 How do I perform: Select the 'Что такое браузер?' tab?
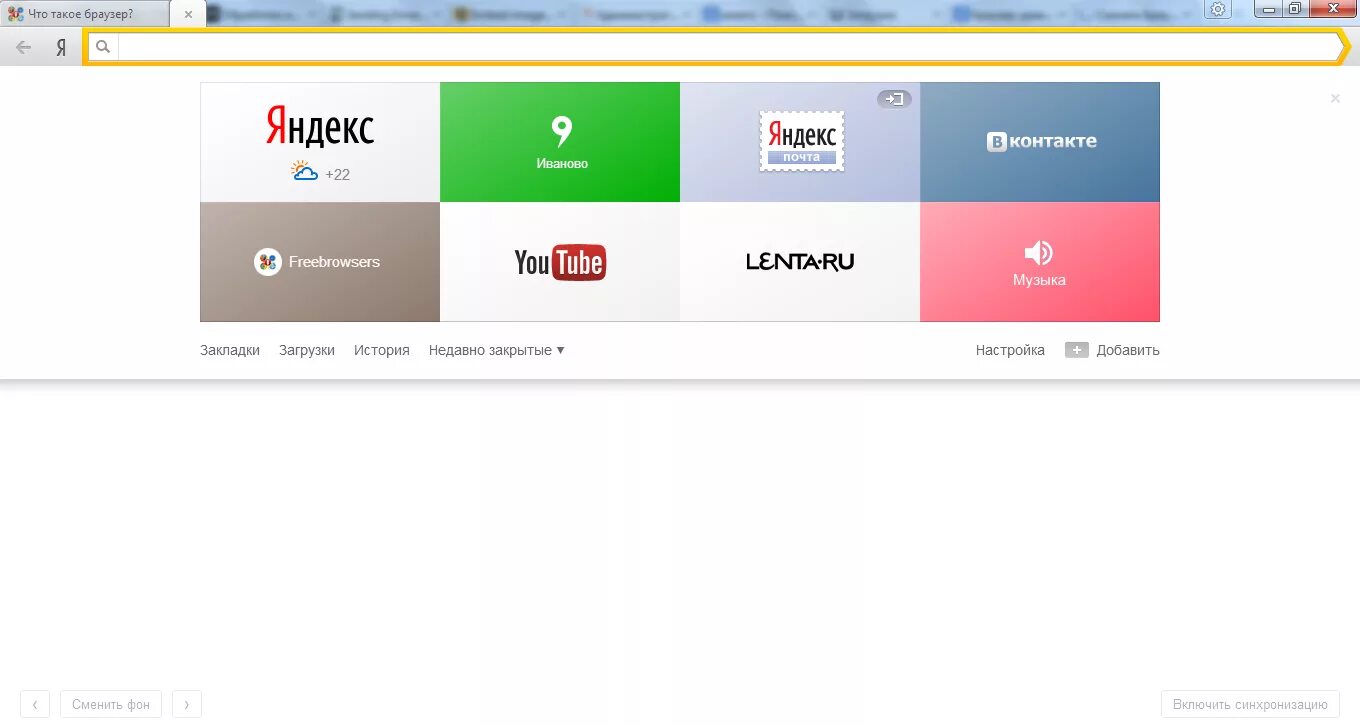85,14
